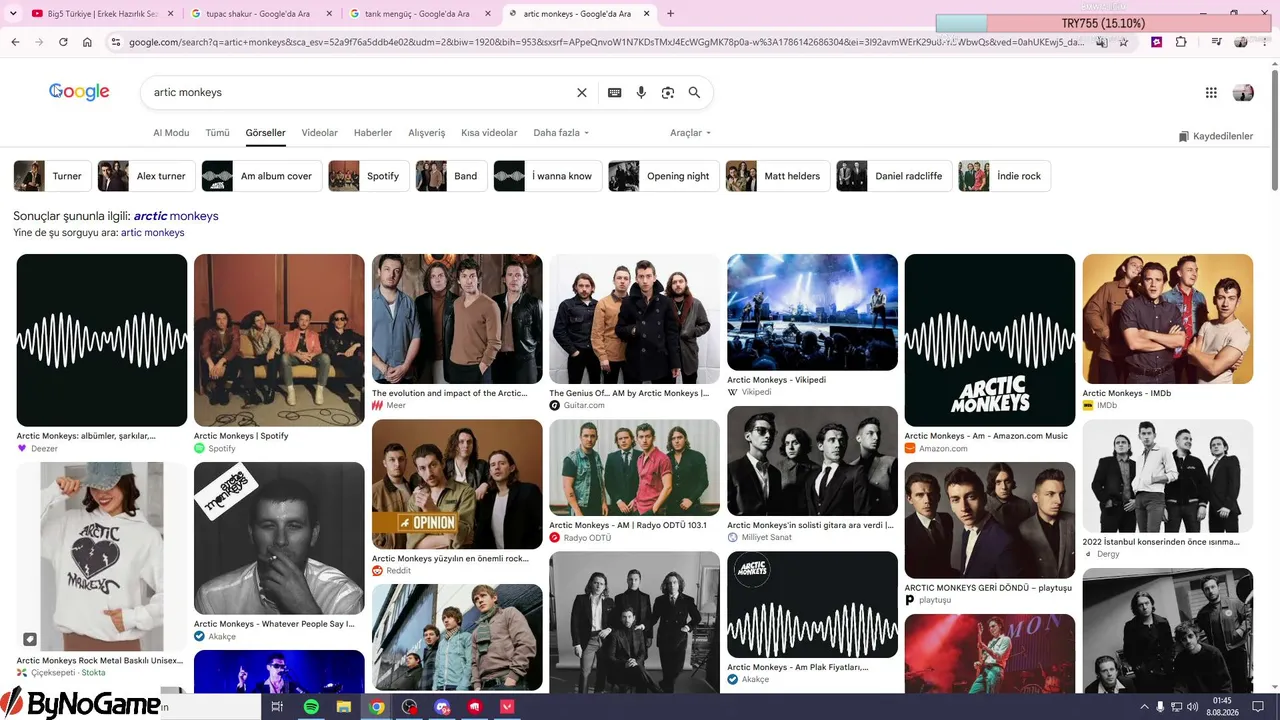
Task: Show hidden system tray icons
Action: (x=1142, y=707)
